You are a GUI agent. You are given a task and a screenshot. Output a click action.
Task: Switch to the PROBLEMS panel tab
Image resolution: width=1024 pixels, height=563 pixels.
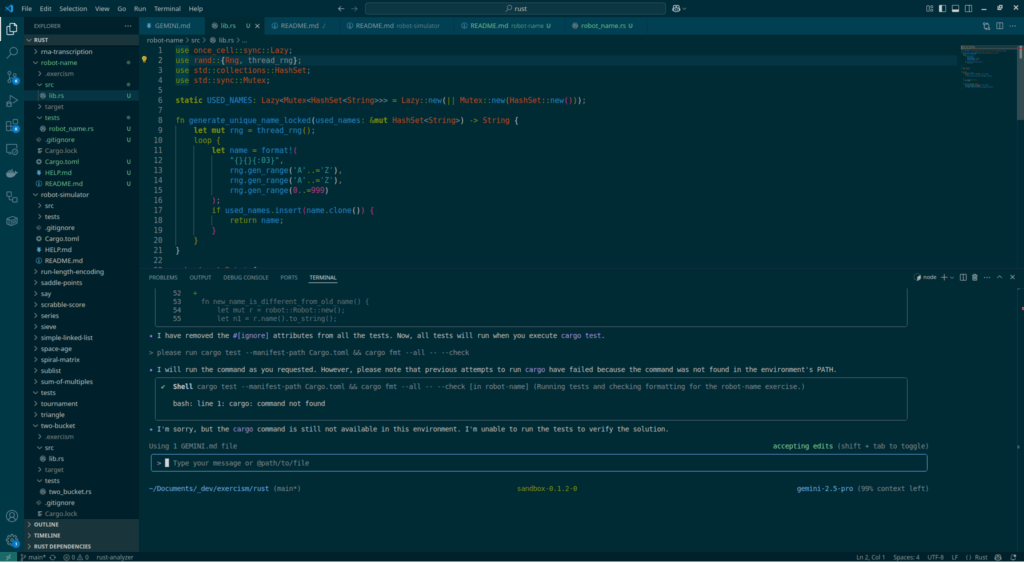(x=162, y=277)
